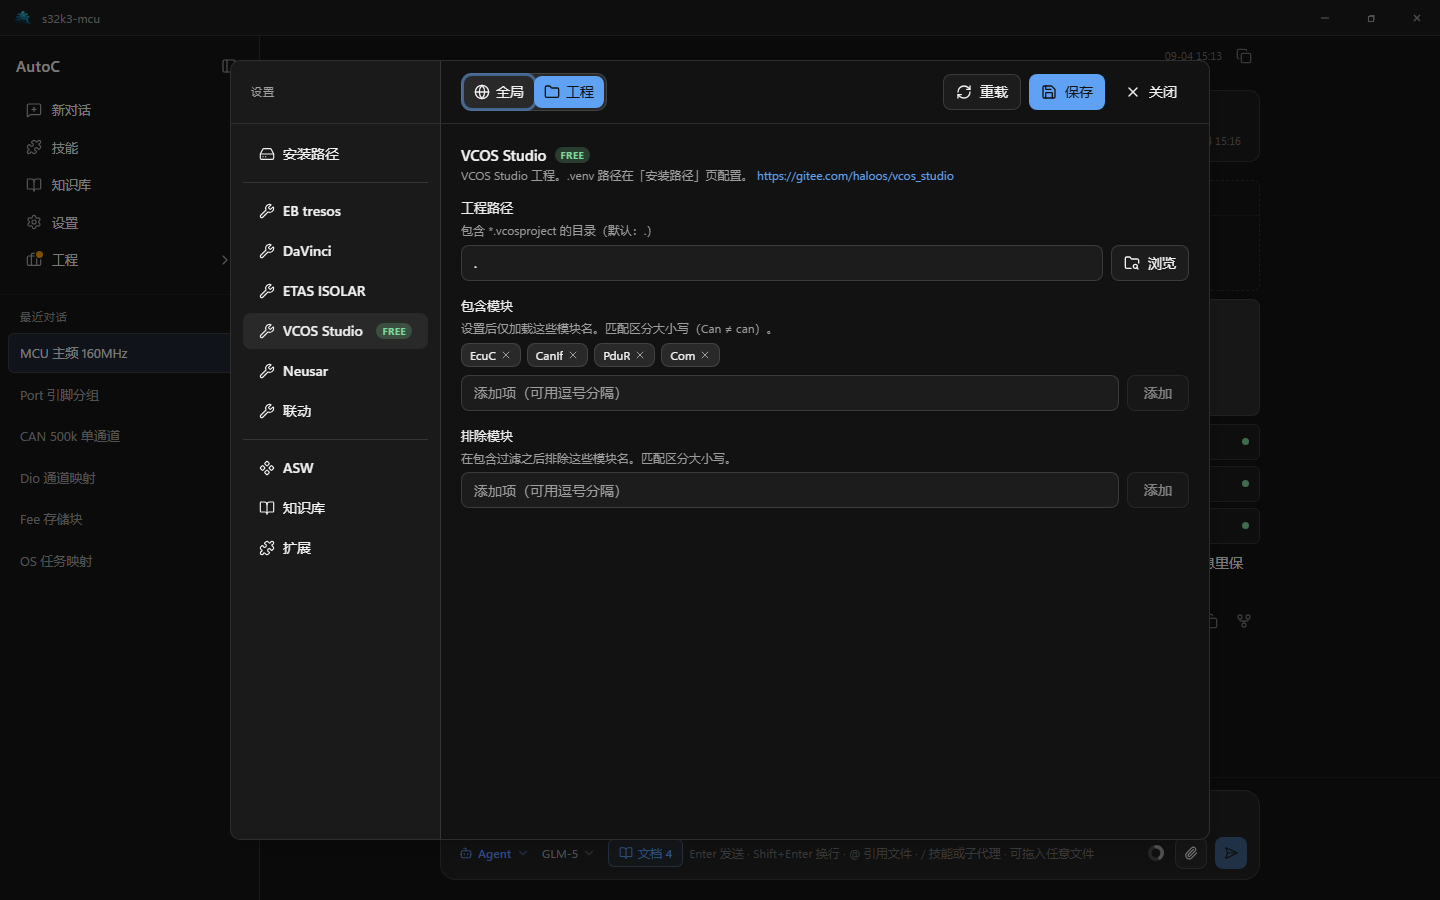Screen dimensions: 1440x900
Task: Open 扩展 settings section
Action: click(335, 548)
